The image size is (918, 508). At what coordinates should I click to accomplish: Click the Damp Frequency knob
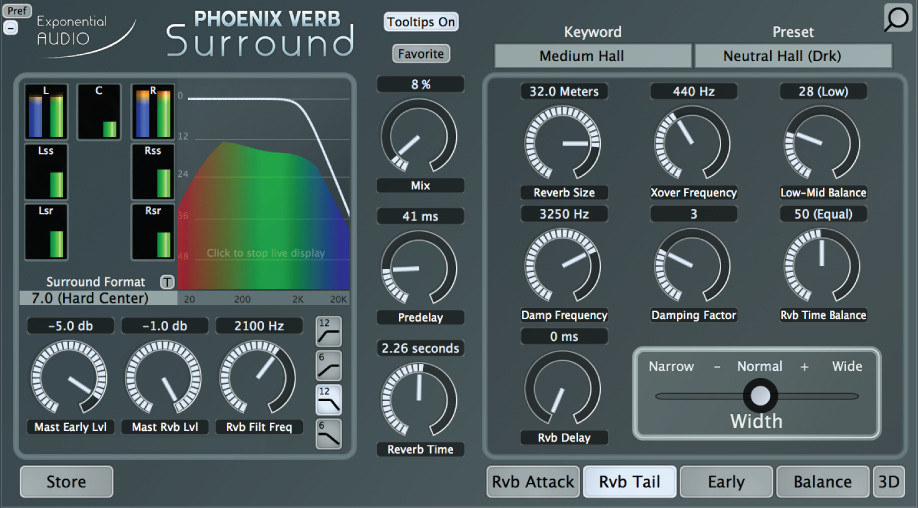(563, 266)
